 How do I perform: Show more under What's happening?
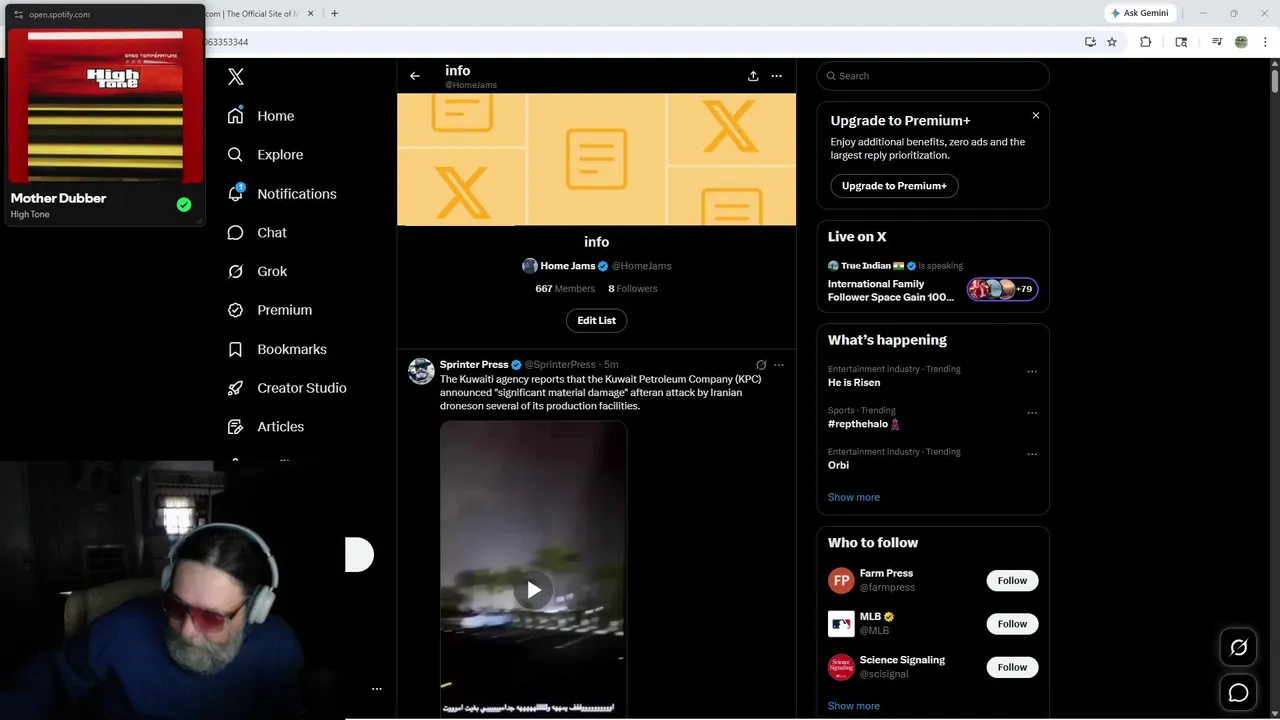[854, 497]
